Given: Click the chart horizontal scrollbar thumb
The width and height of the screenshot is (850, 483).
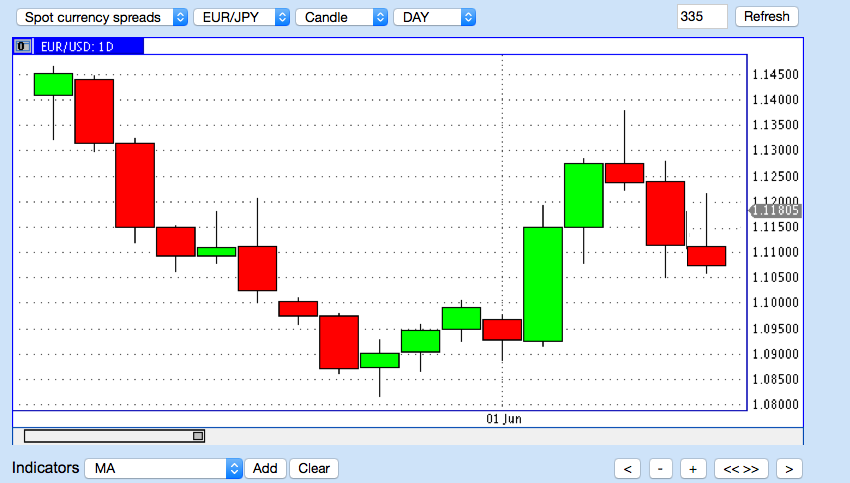Looking at the screenshot, I should (x=198, y=436).
